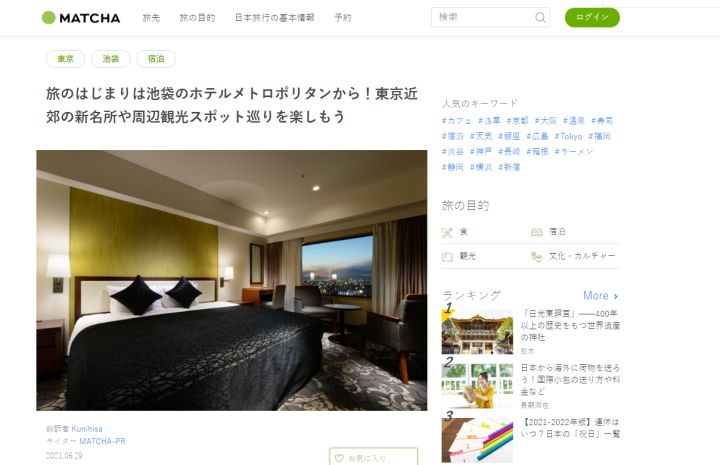This screenshot has height=465, width=720.
Task: Select the food fork-and-knife icon
Action: (x=447, y=232)
